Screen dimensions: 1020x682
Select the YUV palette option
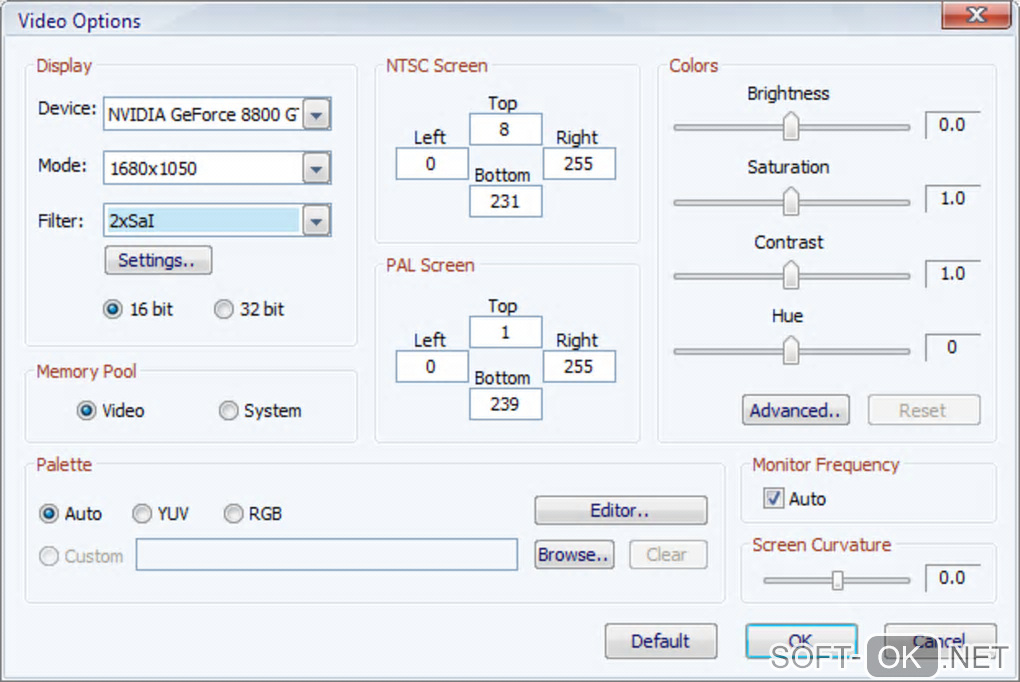point(142,514)
